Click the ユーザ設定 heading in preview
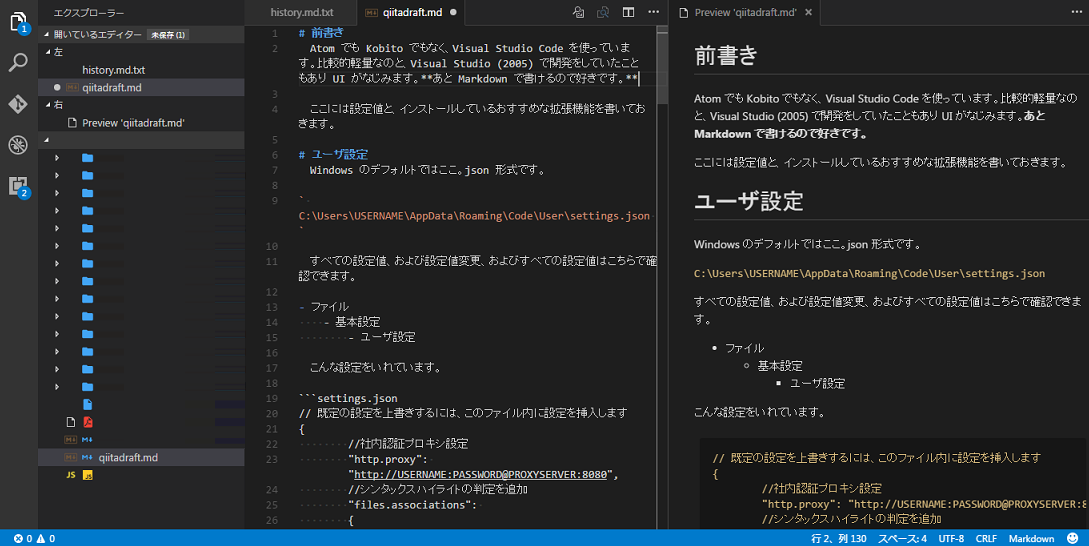Image resolution: width=1089 pixels, height=546 pixels. [749, 201]
